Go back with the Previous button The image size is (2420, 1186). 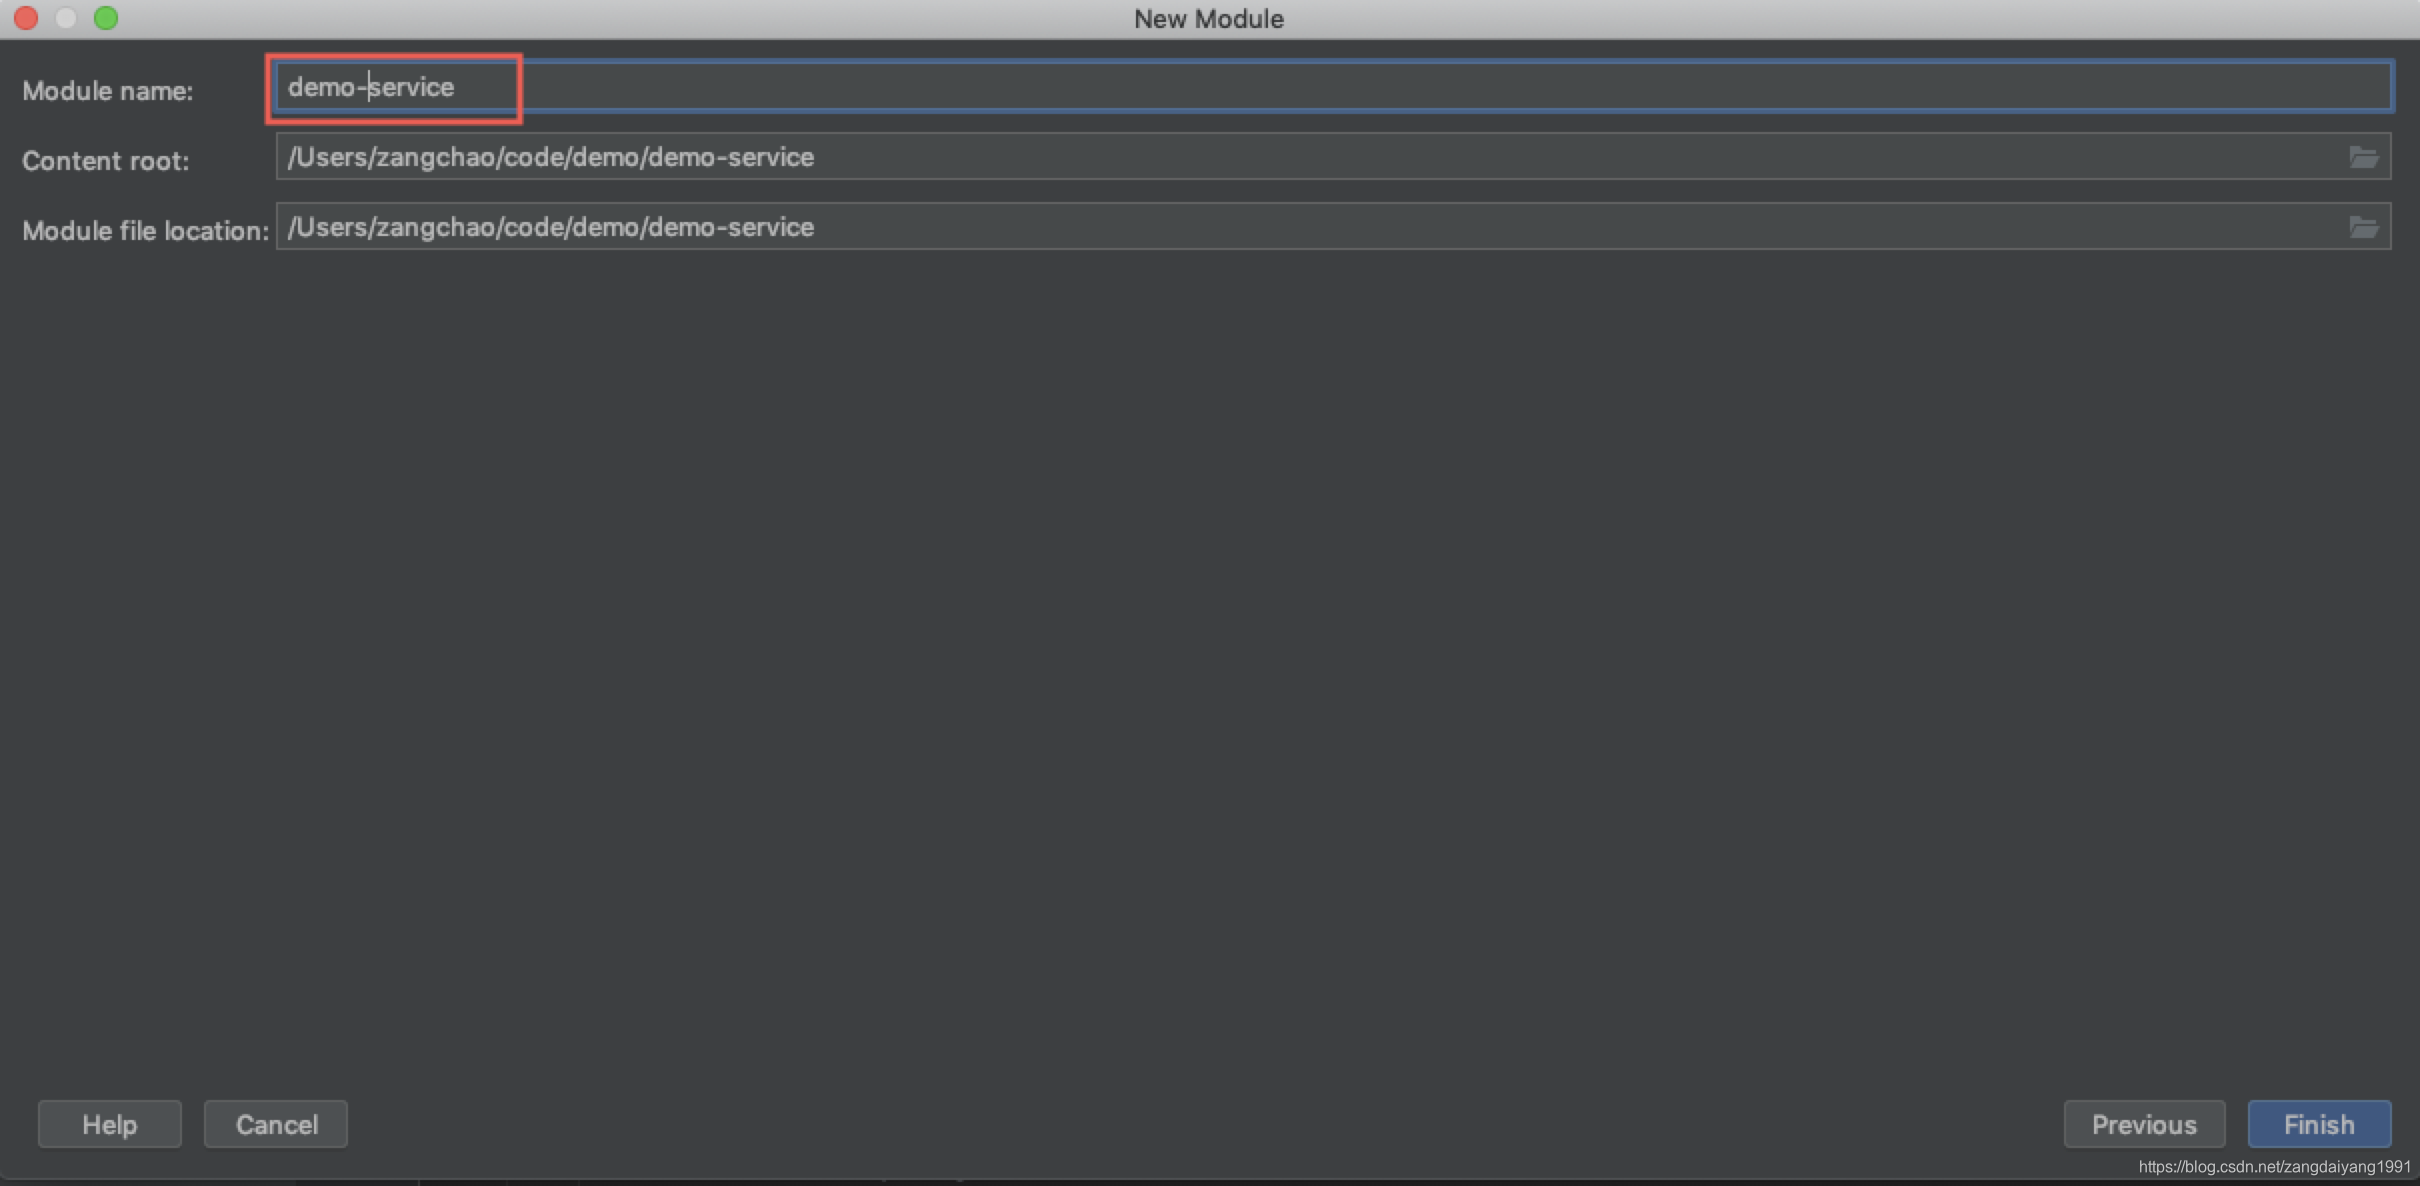point(2143,1124)
